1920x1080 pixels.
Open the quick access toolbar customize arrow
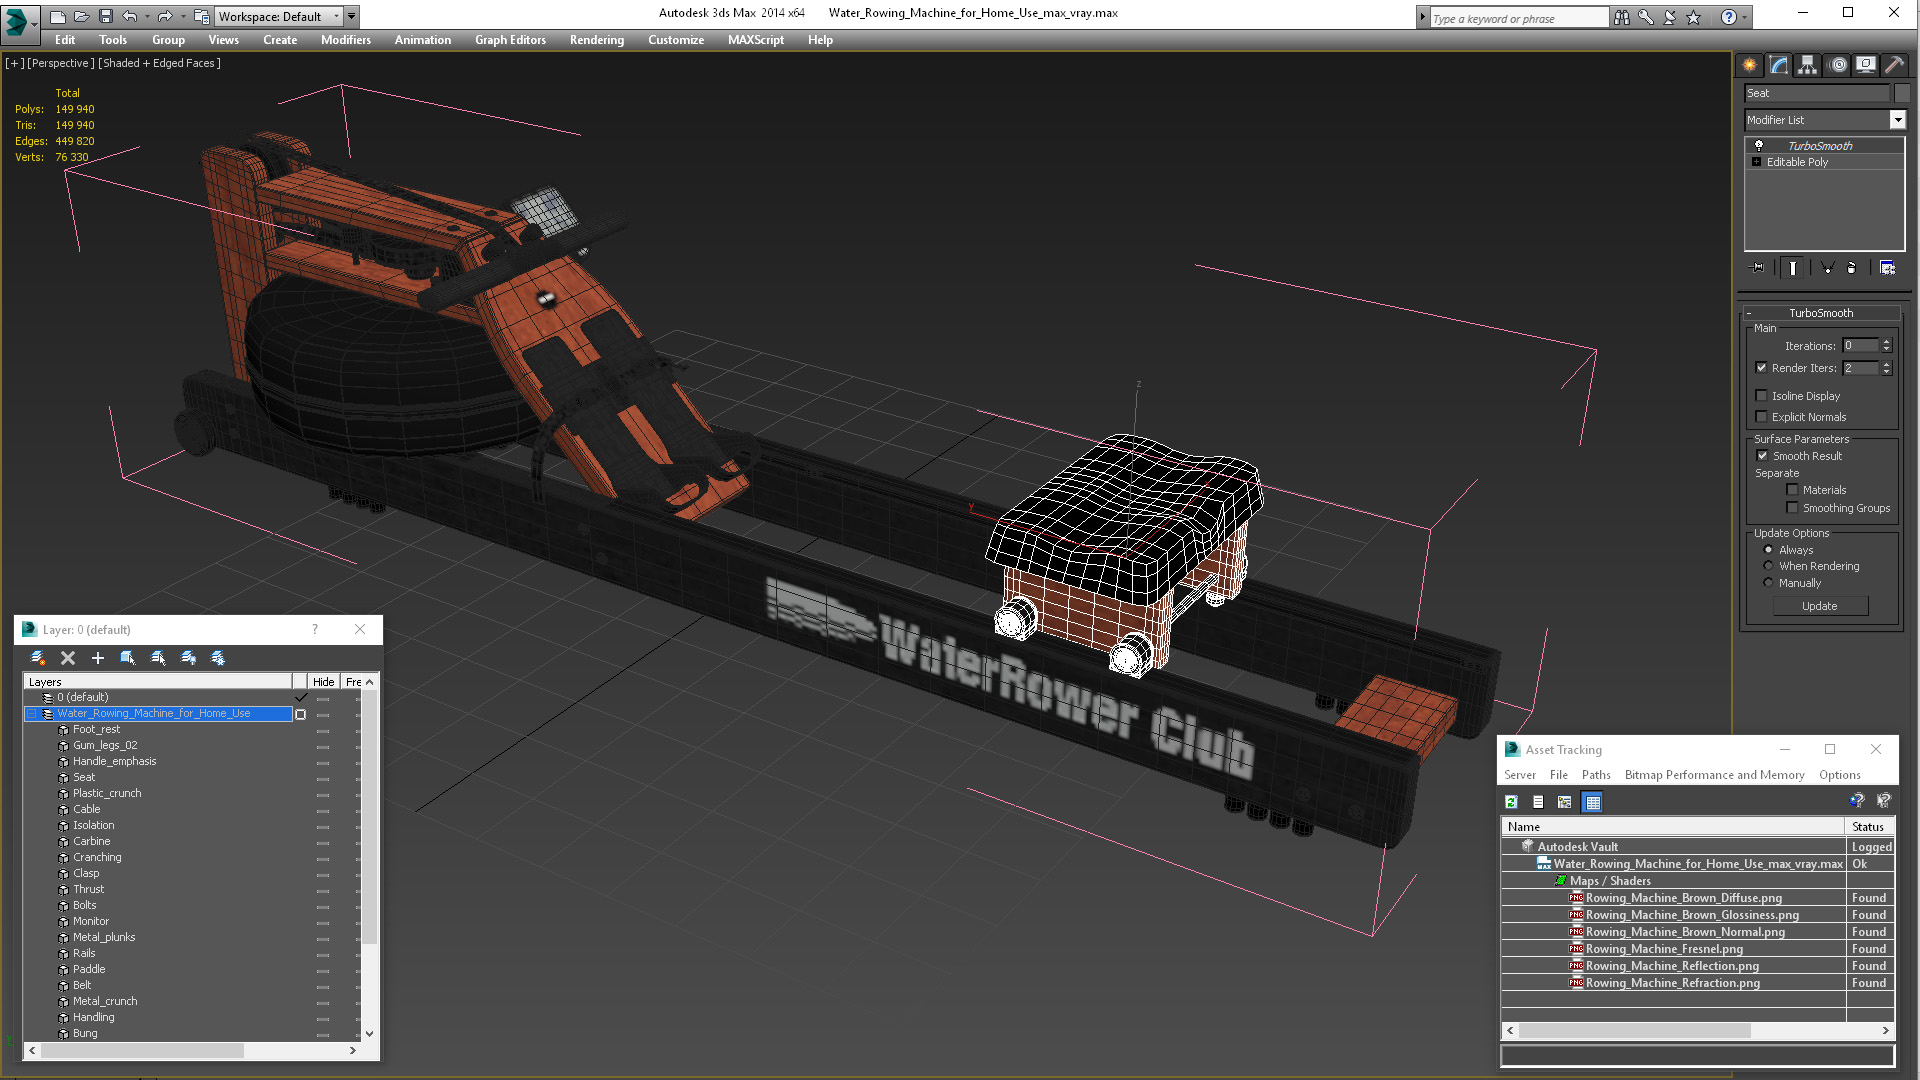point(351,16)
